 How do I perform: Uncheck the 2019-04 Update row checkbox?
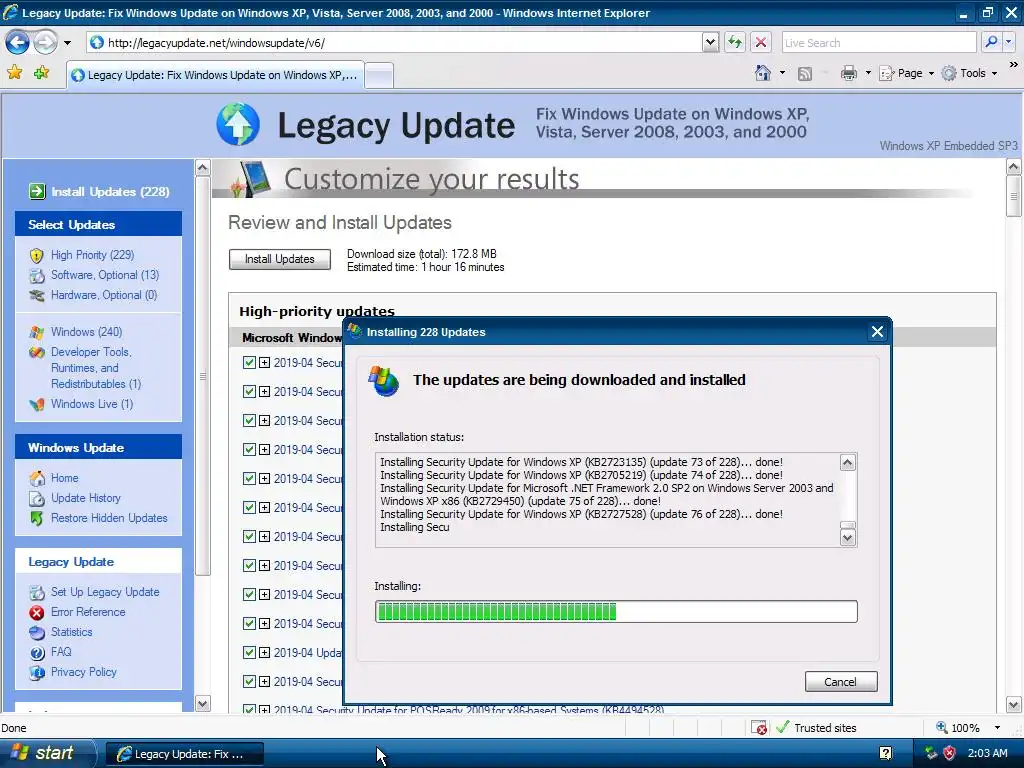point(249,652)
